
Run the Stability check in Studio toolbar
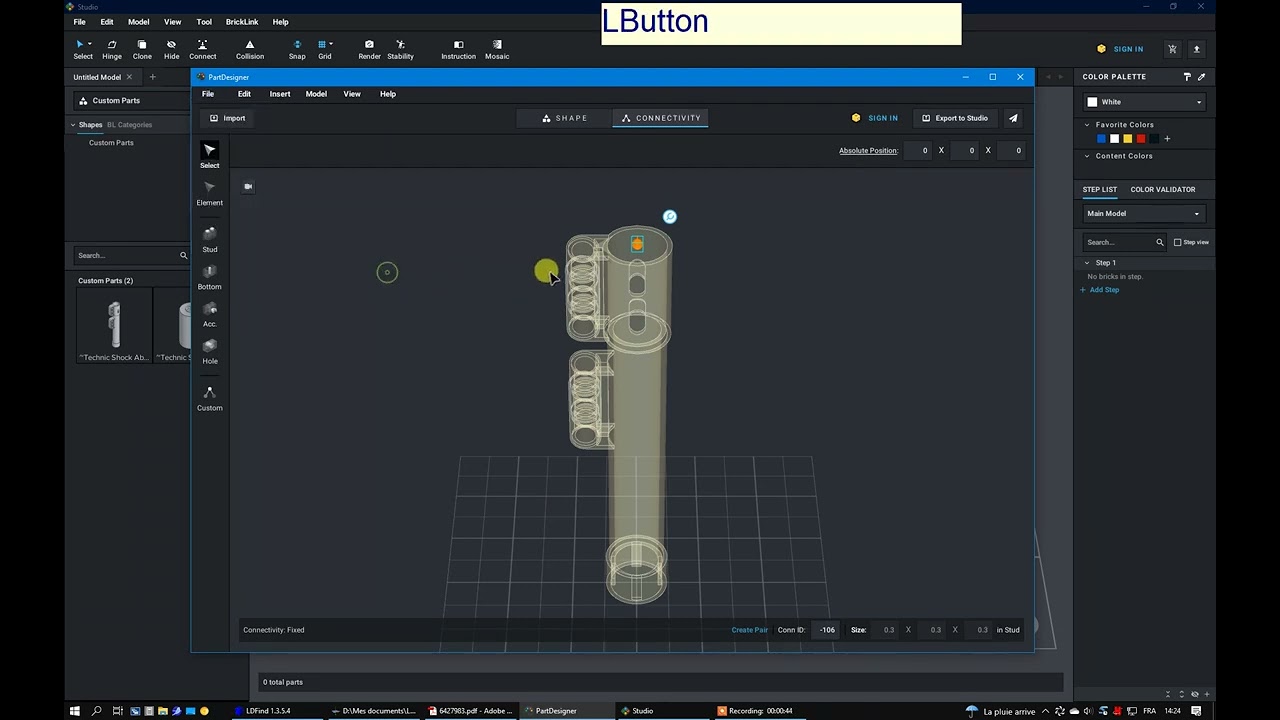400,49
